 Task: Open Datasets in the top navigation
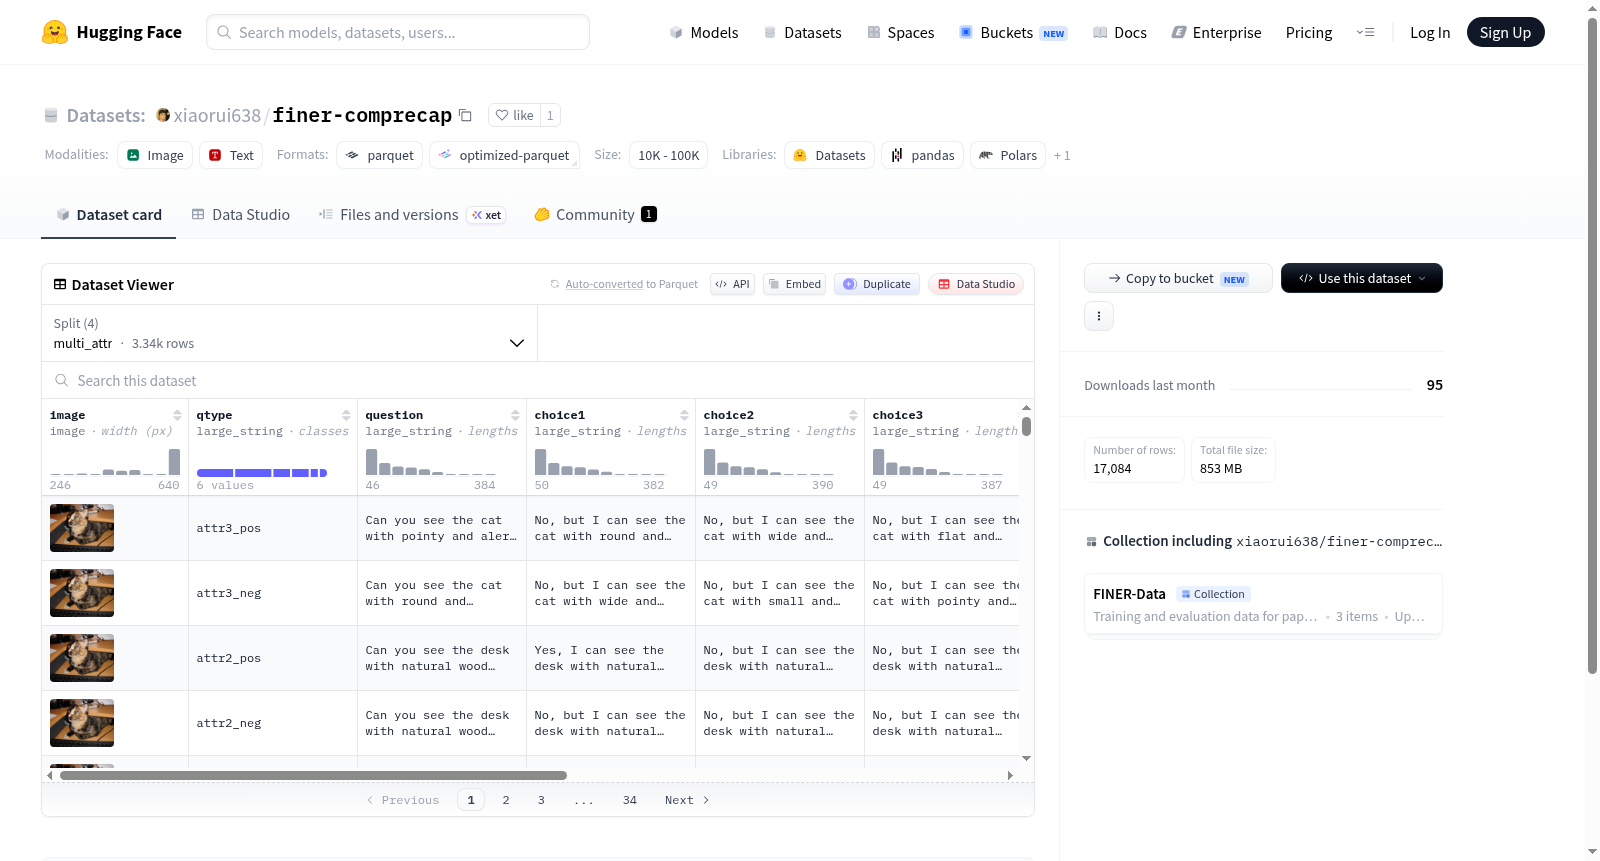802,32
